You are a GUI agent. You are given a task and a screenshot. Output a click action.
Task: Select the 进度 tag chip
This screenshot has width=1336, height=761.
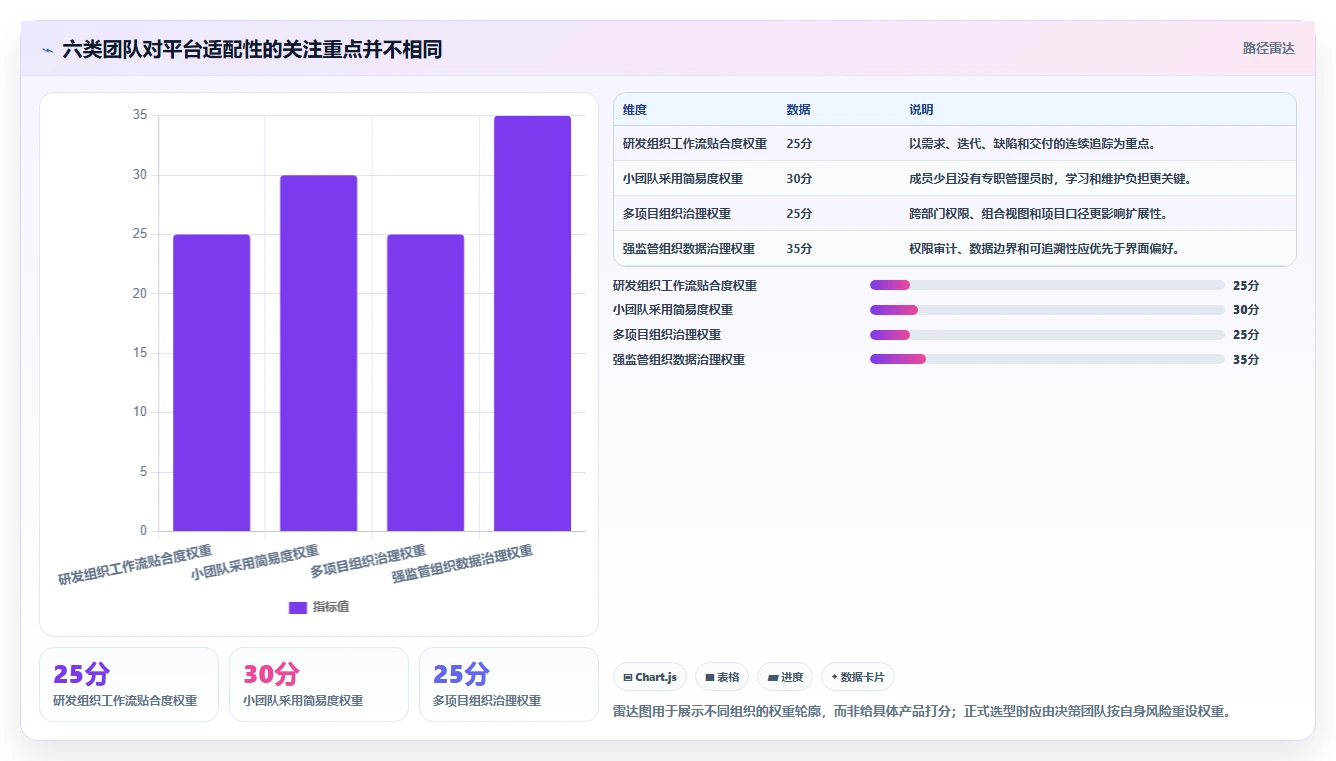pos(785,677)
